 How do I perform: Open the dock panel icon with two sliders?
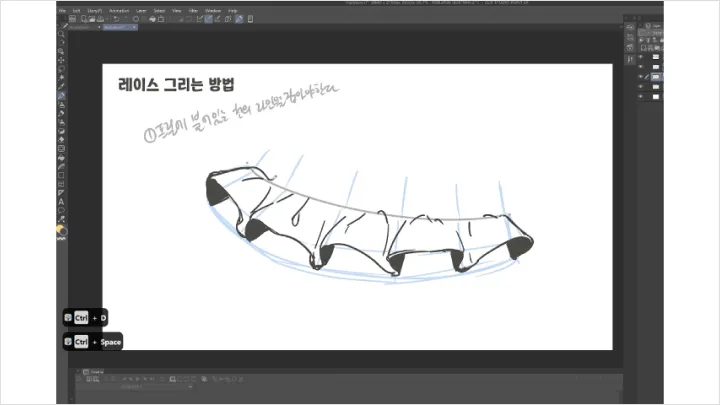click(630, 59)
